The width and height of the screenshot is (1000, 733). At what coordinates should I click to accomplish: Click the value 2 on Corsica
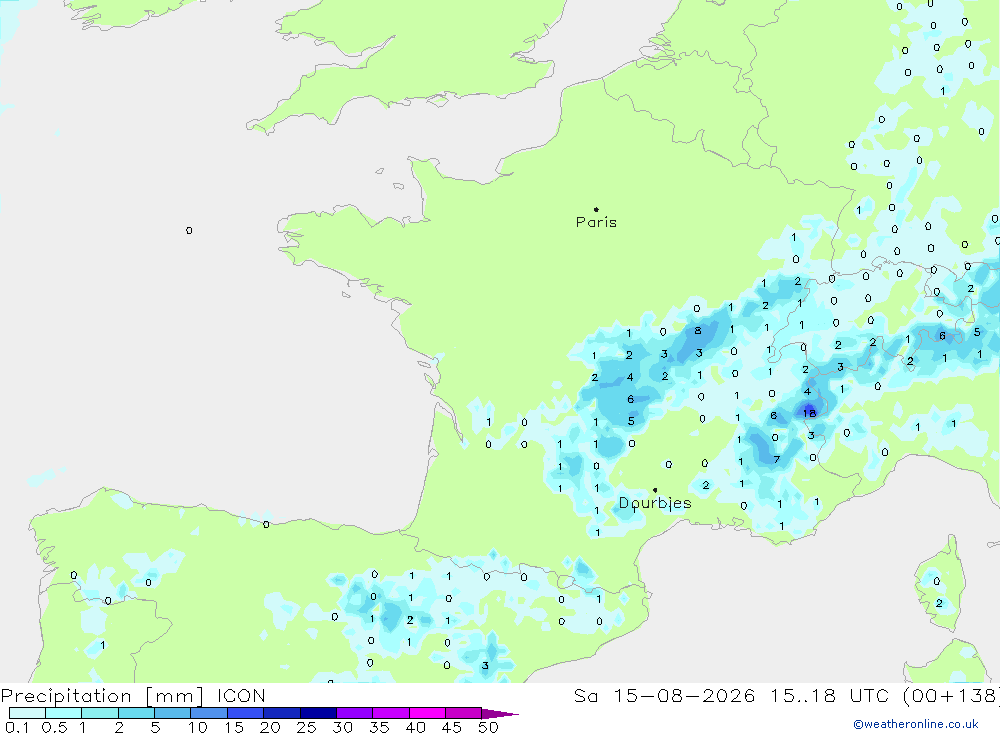click(x=939, y=603)
